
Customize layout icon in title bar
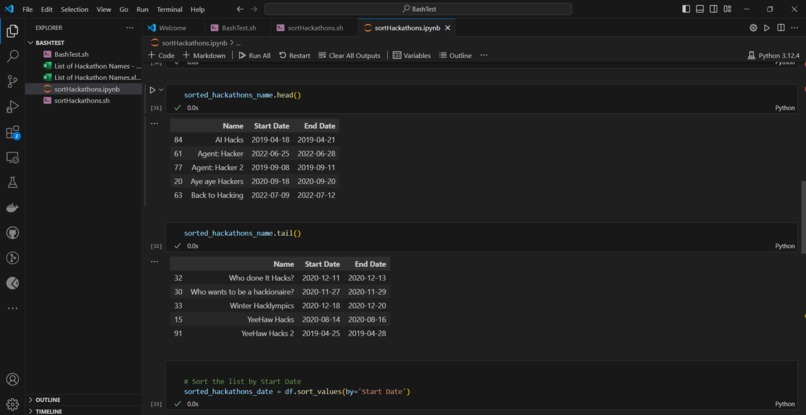coord(727,9)
